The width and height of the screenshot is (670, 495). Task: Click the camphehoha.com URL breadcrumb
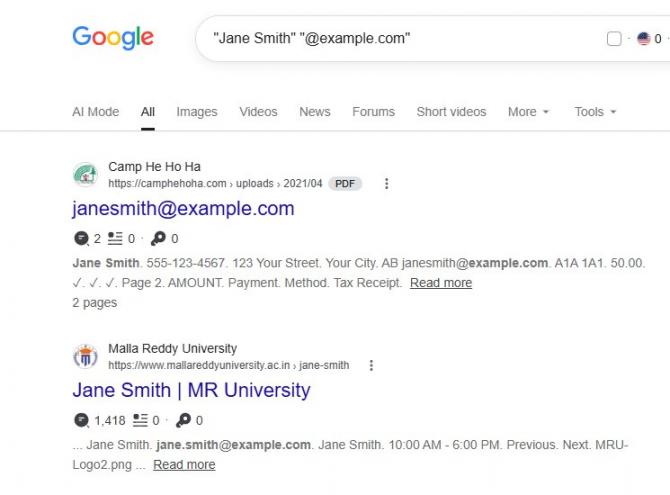click(x=215, y=183)
